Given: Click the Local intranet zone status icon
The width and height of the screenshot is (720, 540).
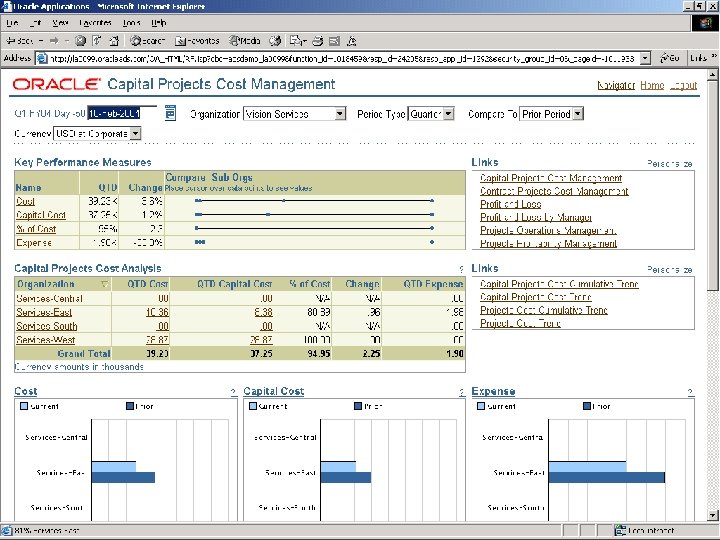Looking at the screenshot, I should point(620,530).
